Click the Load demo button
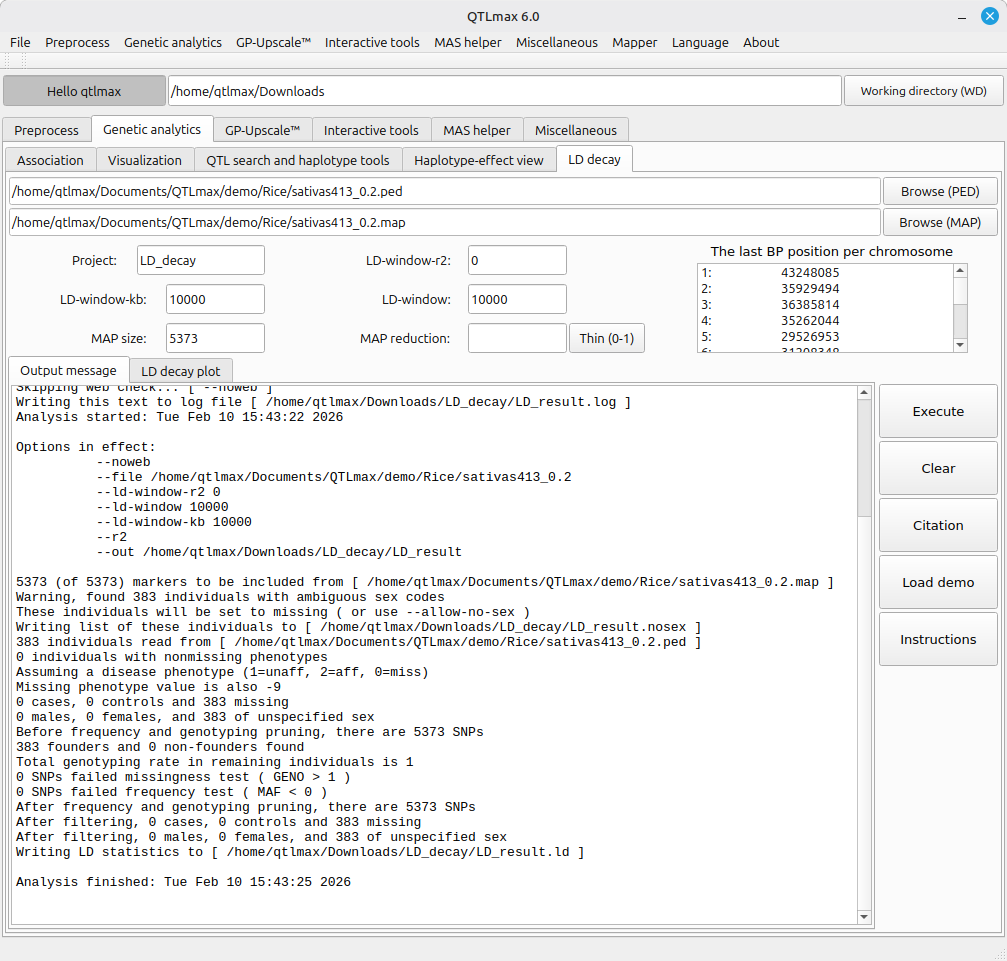Viewport: 1007px width, 961px height. 937,582
